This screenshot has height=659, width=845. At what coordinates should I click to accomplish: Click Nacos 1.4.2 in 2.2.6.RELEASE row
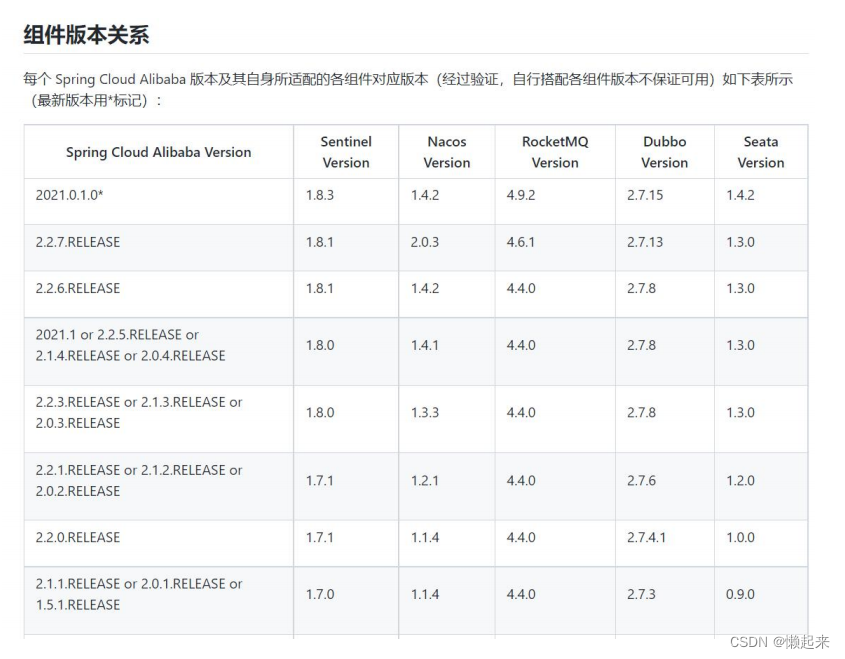pos(425,288)
